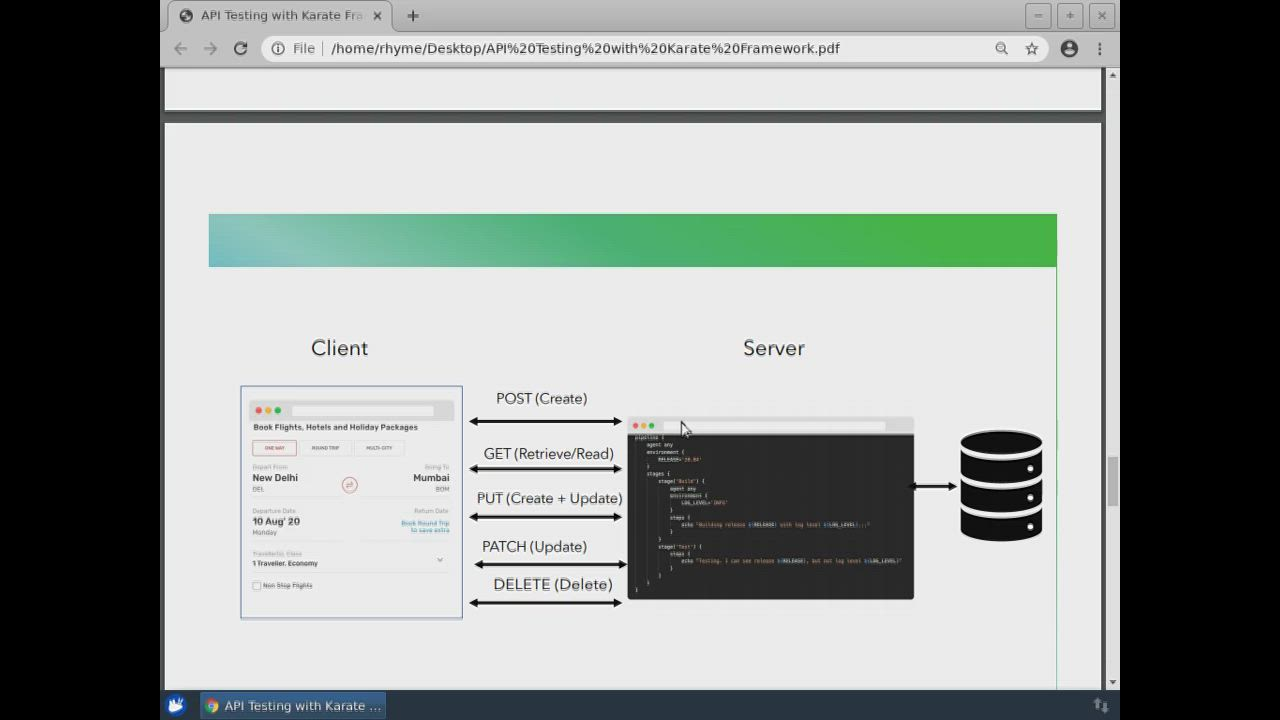Click the New Delhi departure city

pyautogui.click(x=275, y=478)
